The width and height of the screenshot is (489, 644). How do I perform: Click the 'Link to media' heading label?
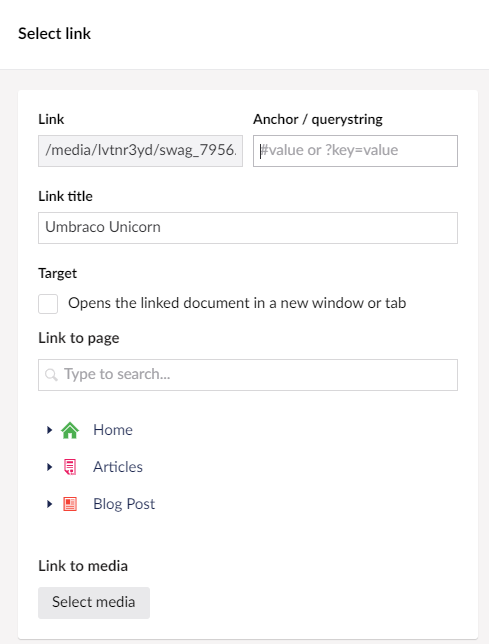83,566
